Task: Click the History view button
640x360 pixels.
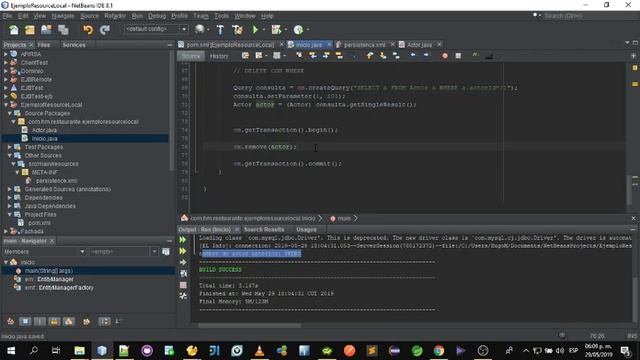Action: pyautogui.click(x=219, y=56)
